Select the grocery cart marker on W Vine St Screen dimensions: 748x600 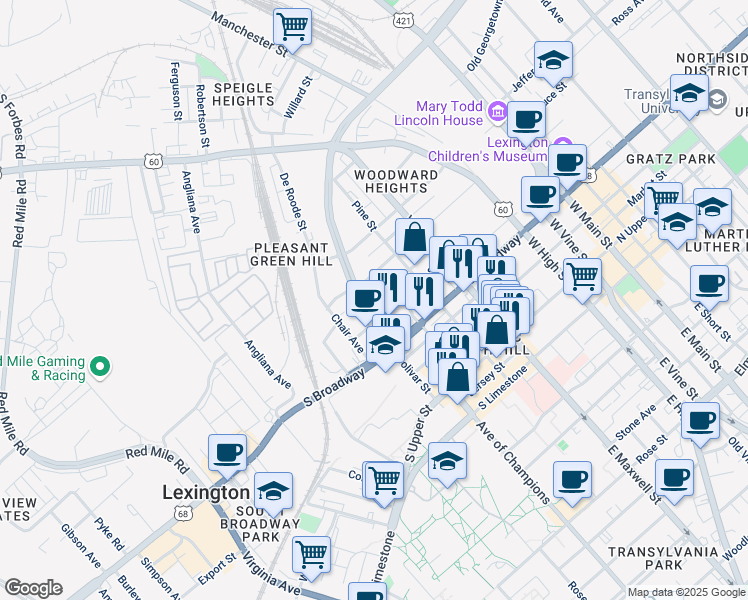582,278
